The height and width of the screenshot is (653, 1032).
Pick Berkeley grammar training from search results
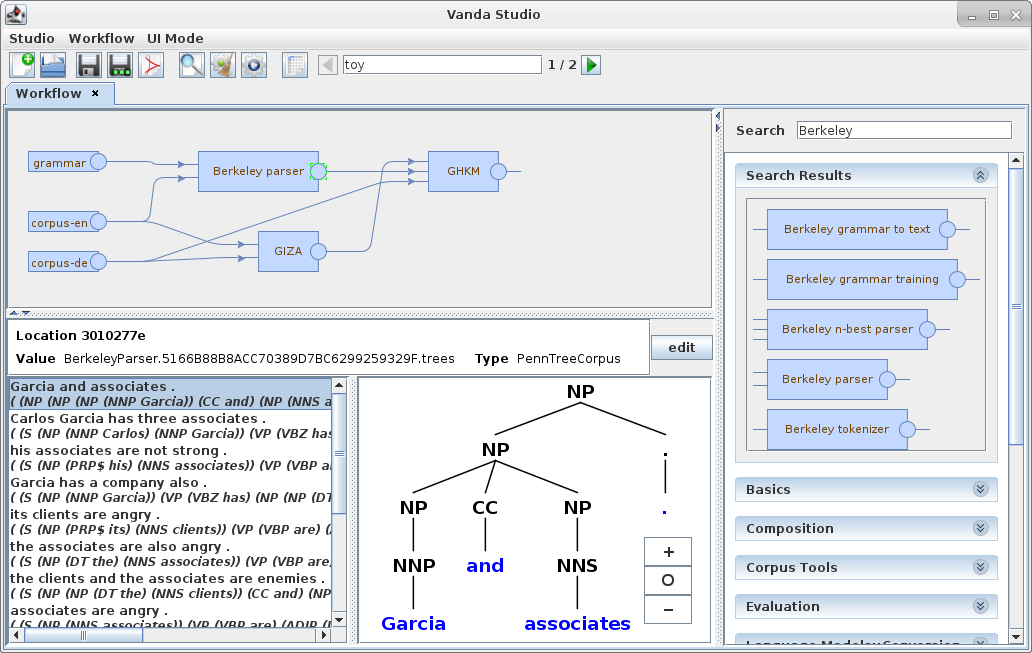point(862,279)
